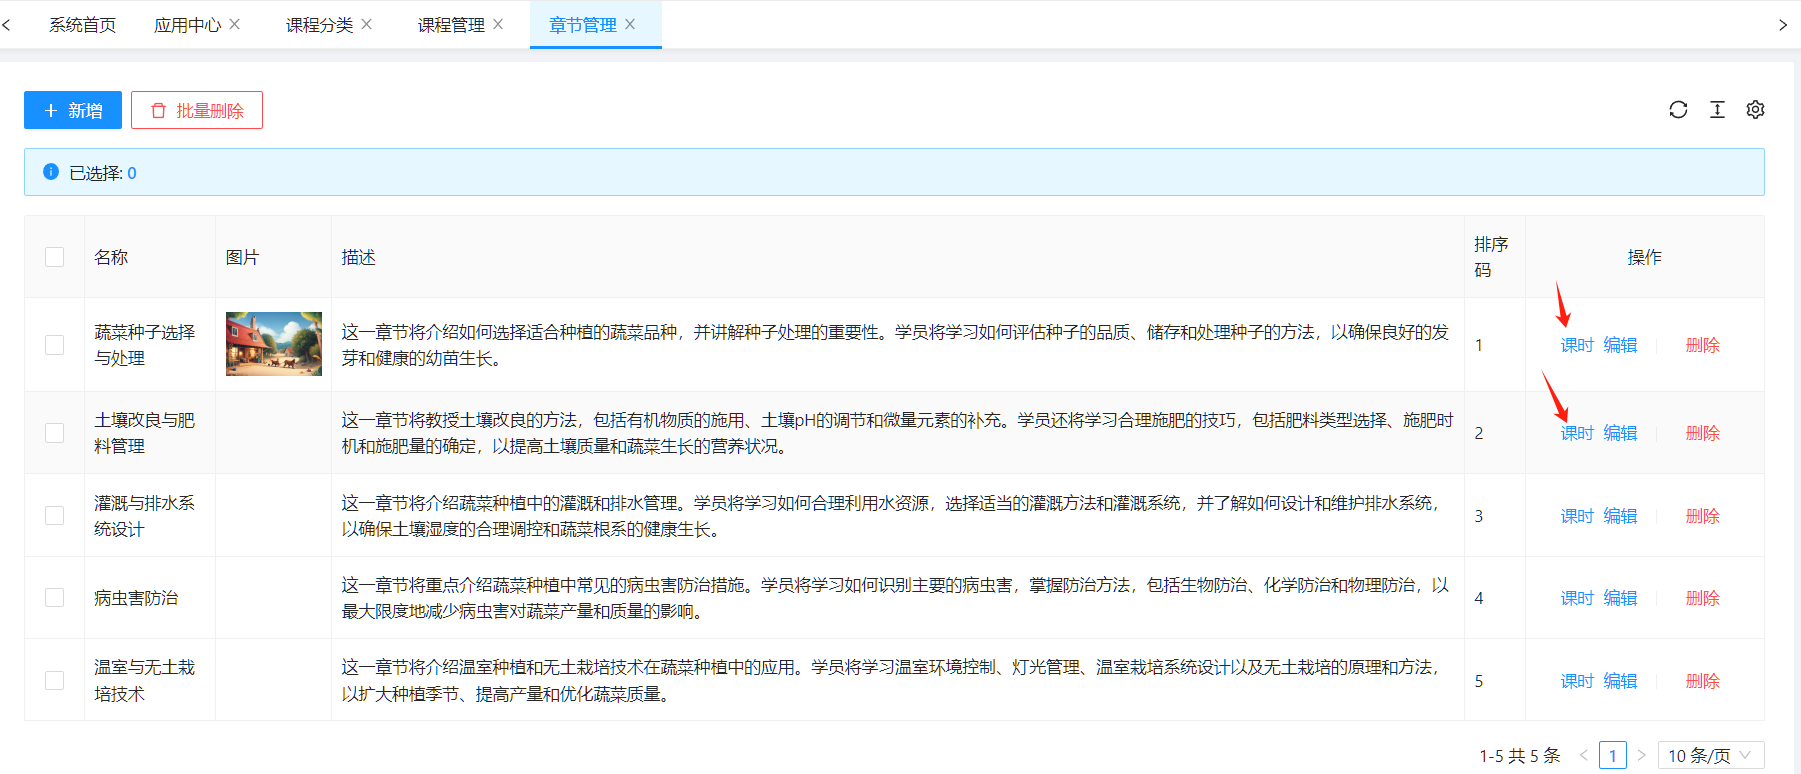Screen dimensions: 1801x774
Task: Click the refresh table icon
Action: [x=1678, y=110]
